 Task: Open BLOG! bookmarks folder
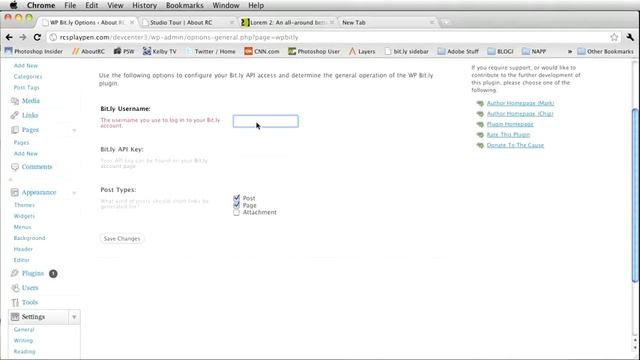(x=500, y=51)
